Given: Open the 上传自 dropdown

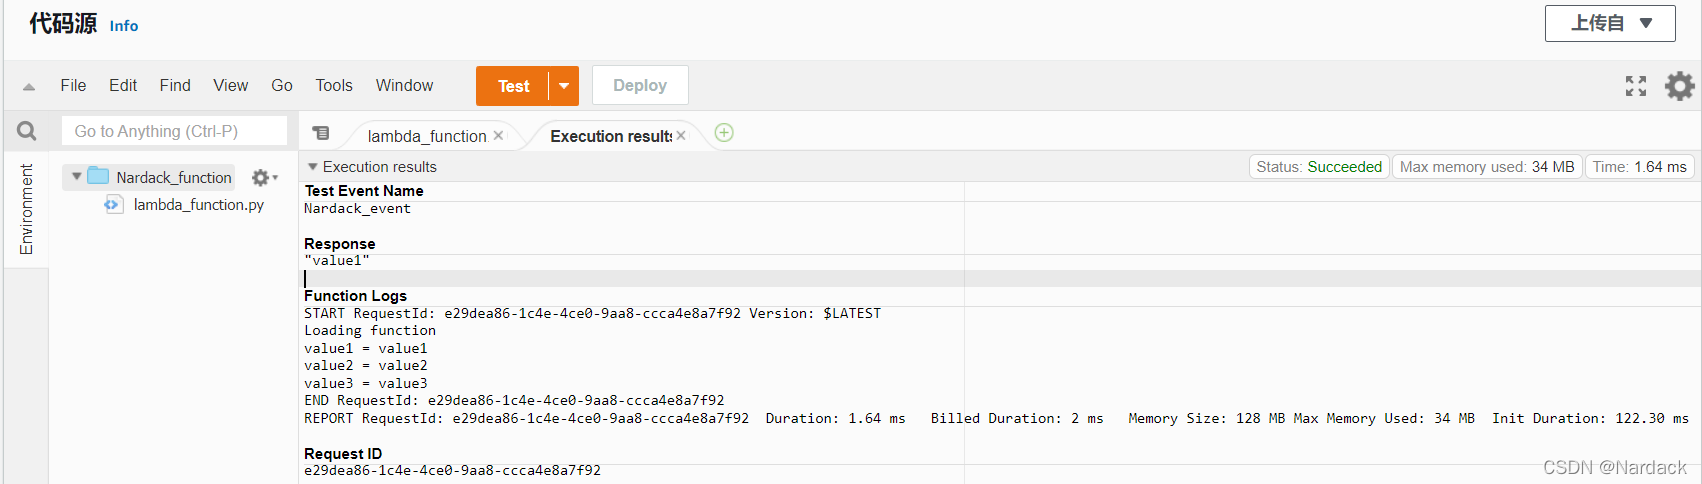Looking at the screenshot, I should 1609,23.
